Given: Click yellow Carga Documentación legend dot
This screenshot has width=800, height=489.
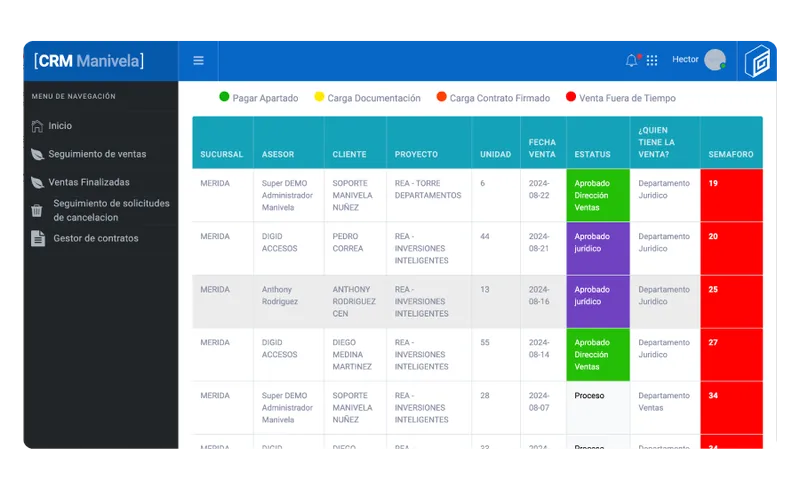Looking at the screenshot, I should (319, 96).
